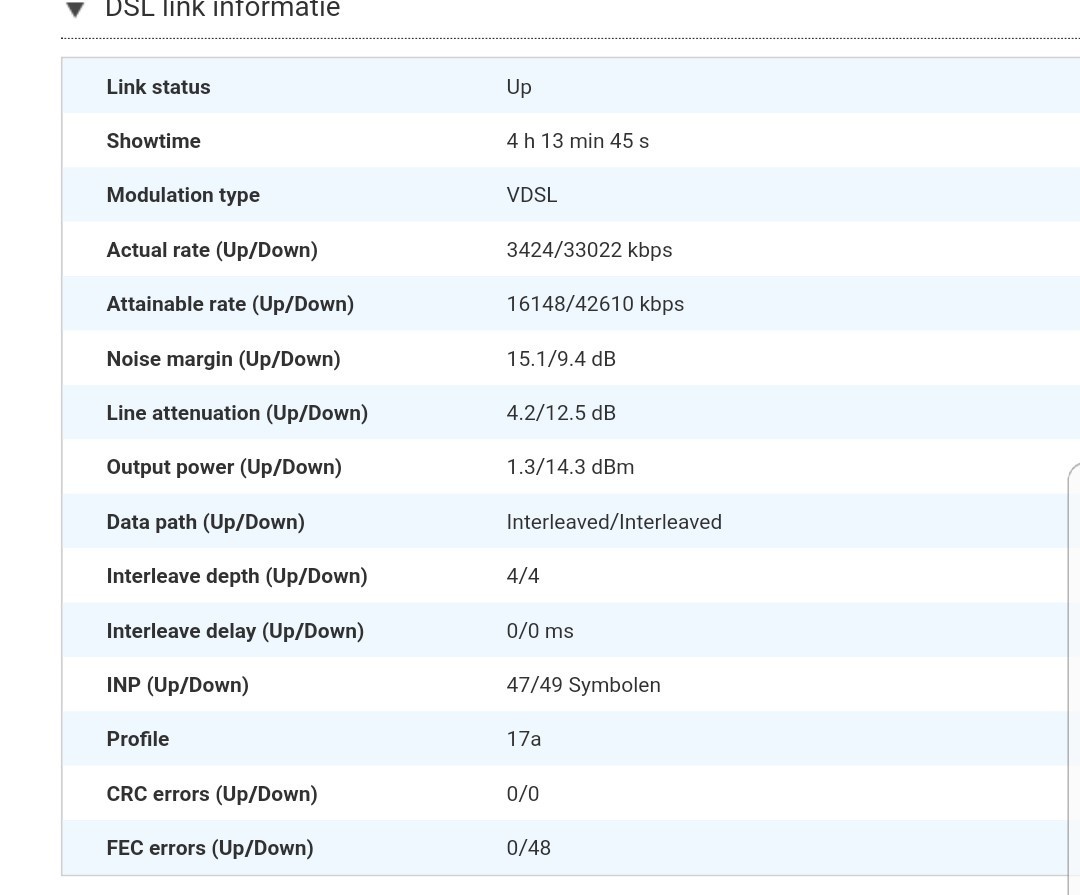Click the Showtime label
1080x895 pixels.
point(153,141)
